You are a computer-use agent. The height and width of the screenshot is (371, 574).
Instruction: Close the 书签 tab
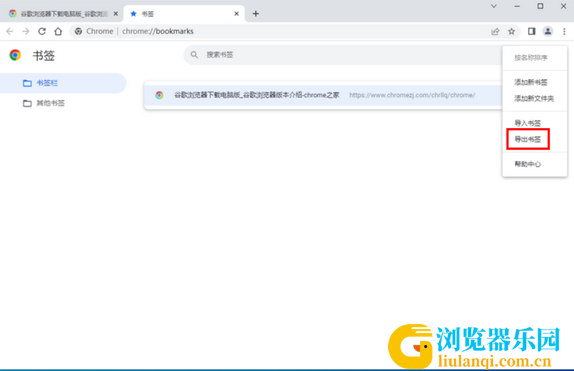pos(236,14)
